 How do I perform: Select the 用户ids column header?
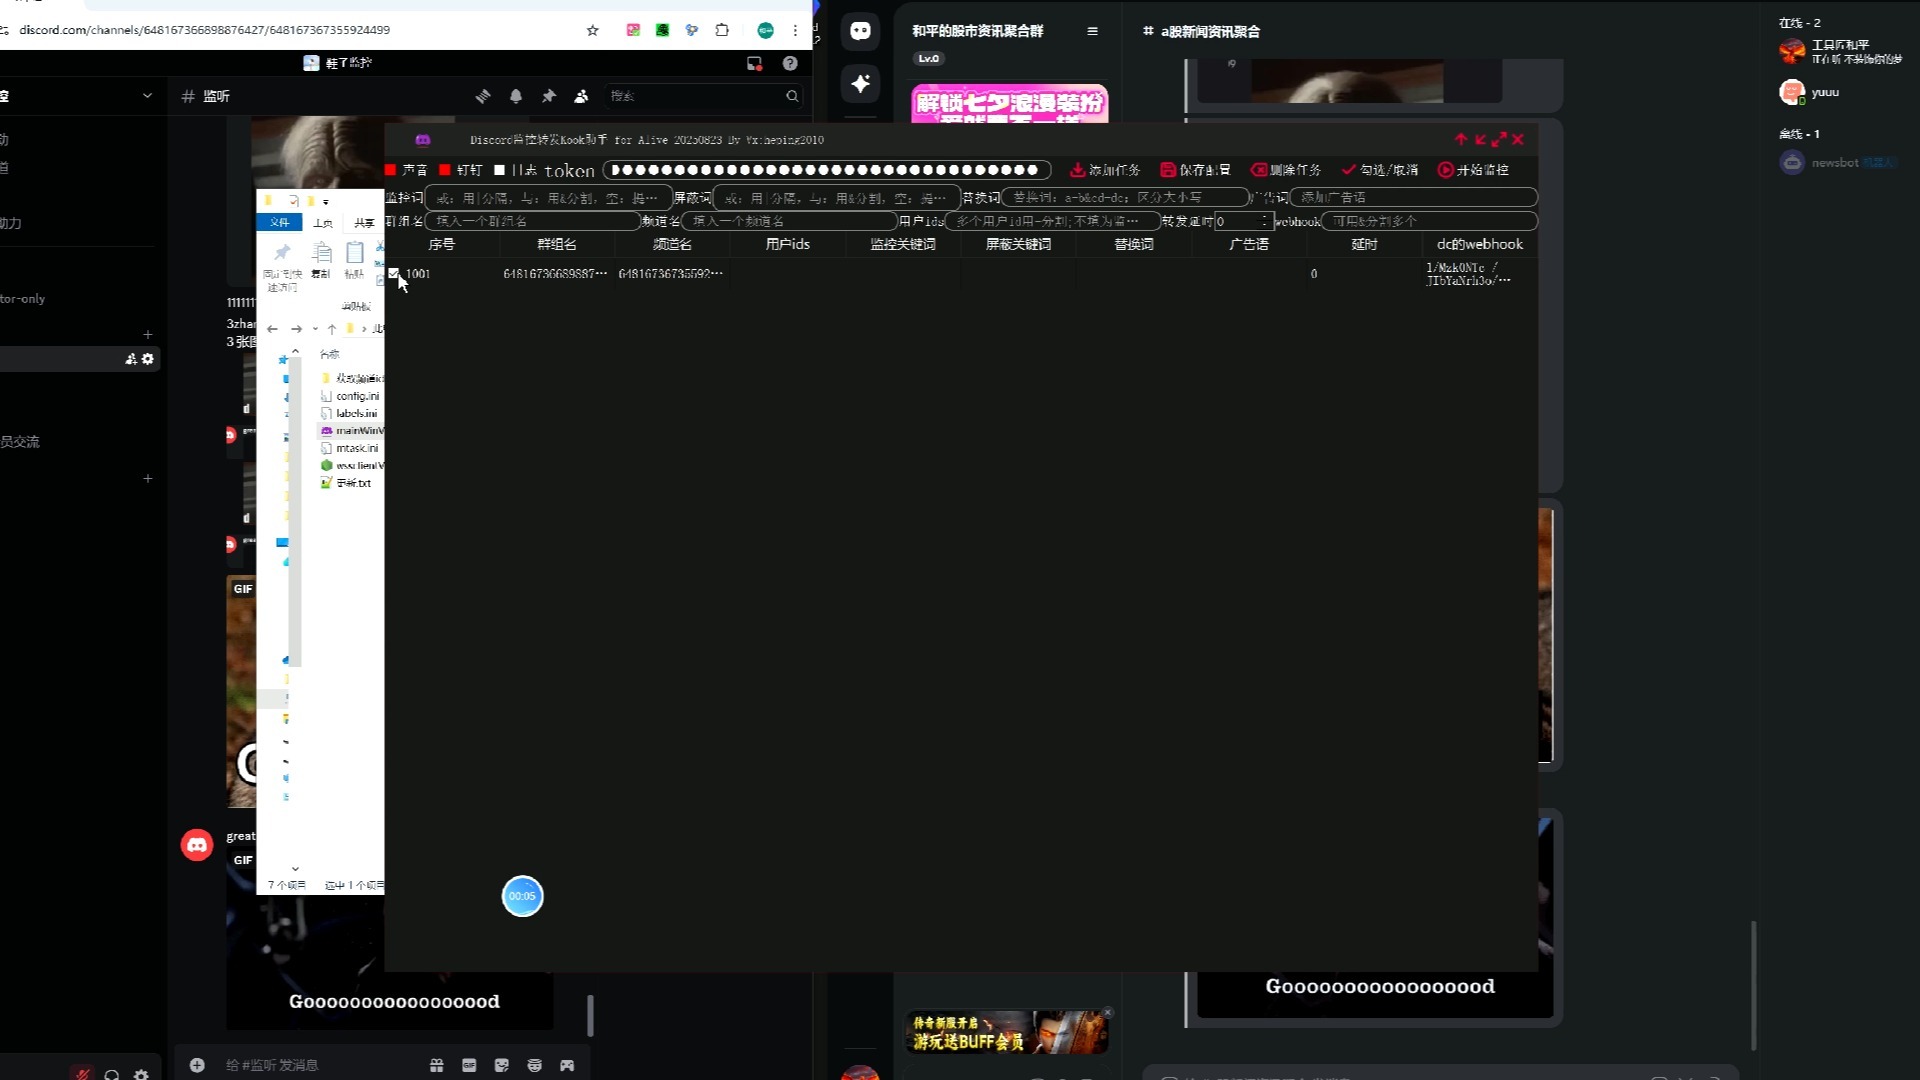(787, 244)
